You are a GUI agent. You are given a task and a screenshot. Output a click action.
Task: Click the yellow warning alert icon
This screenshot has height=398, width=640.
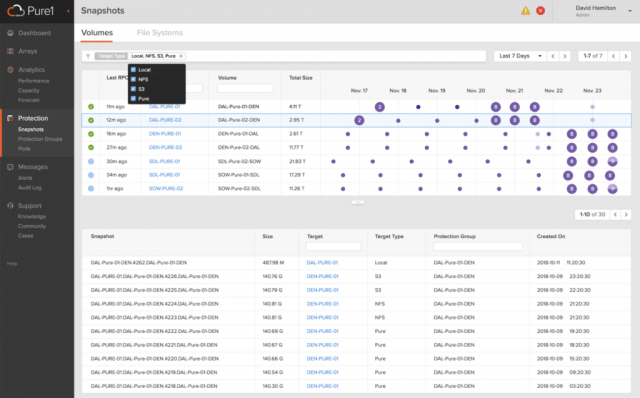(x=525, y=11)
